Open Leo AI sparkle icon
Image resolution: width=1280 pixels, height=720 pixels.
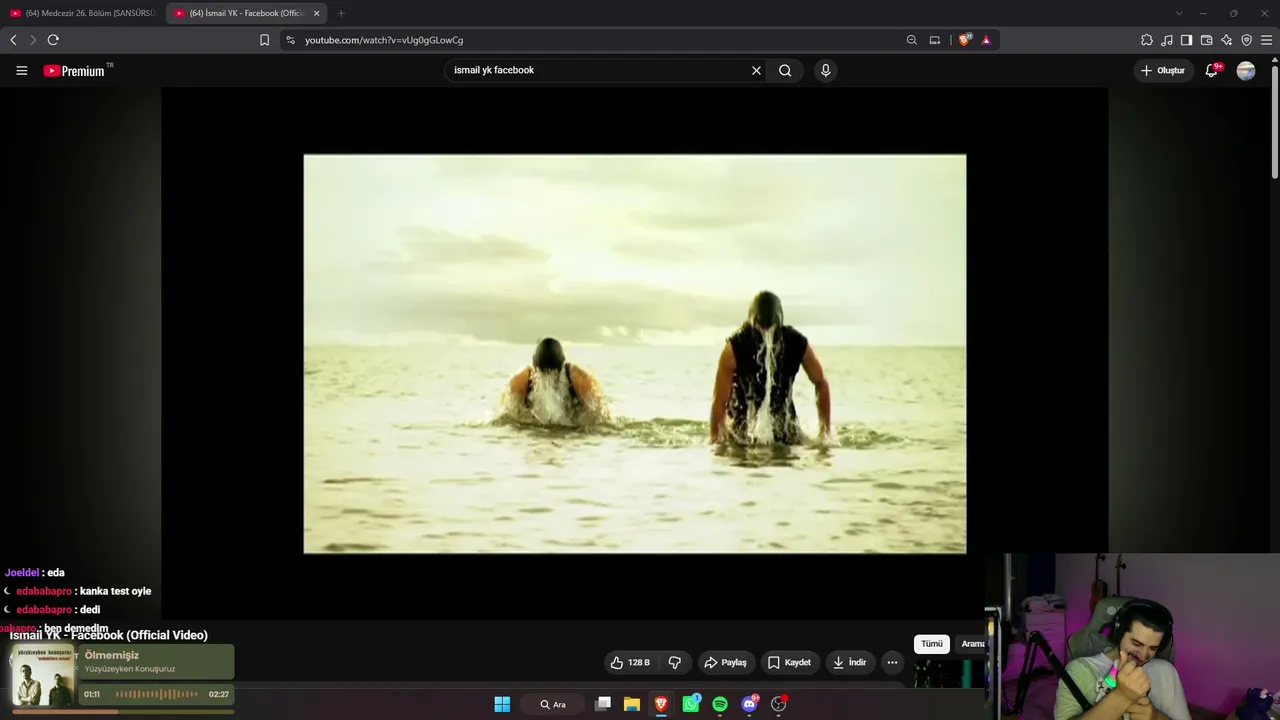[x=1226, y=40]
